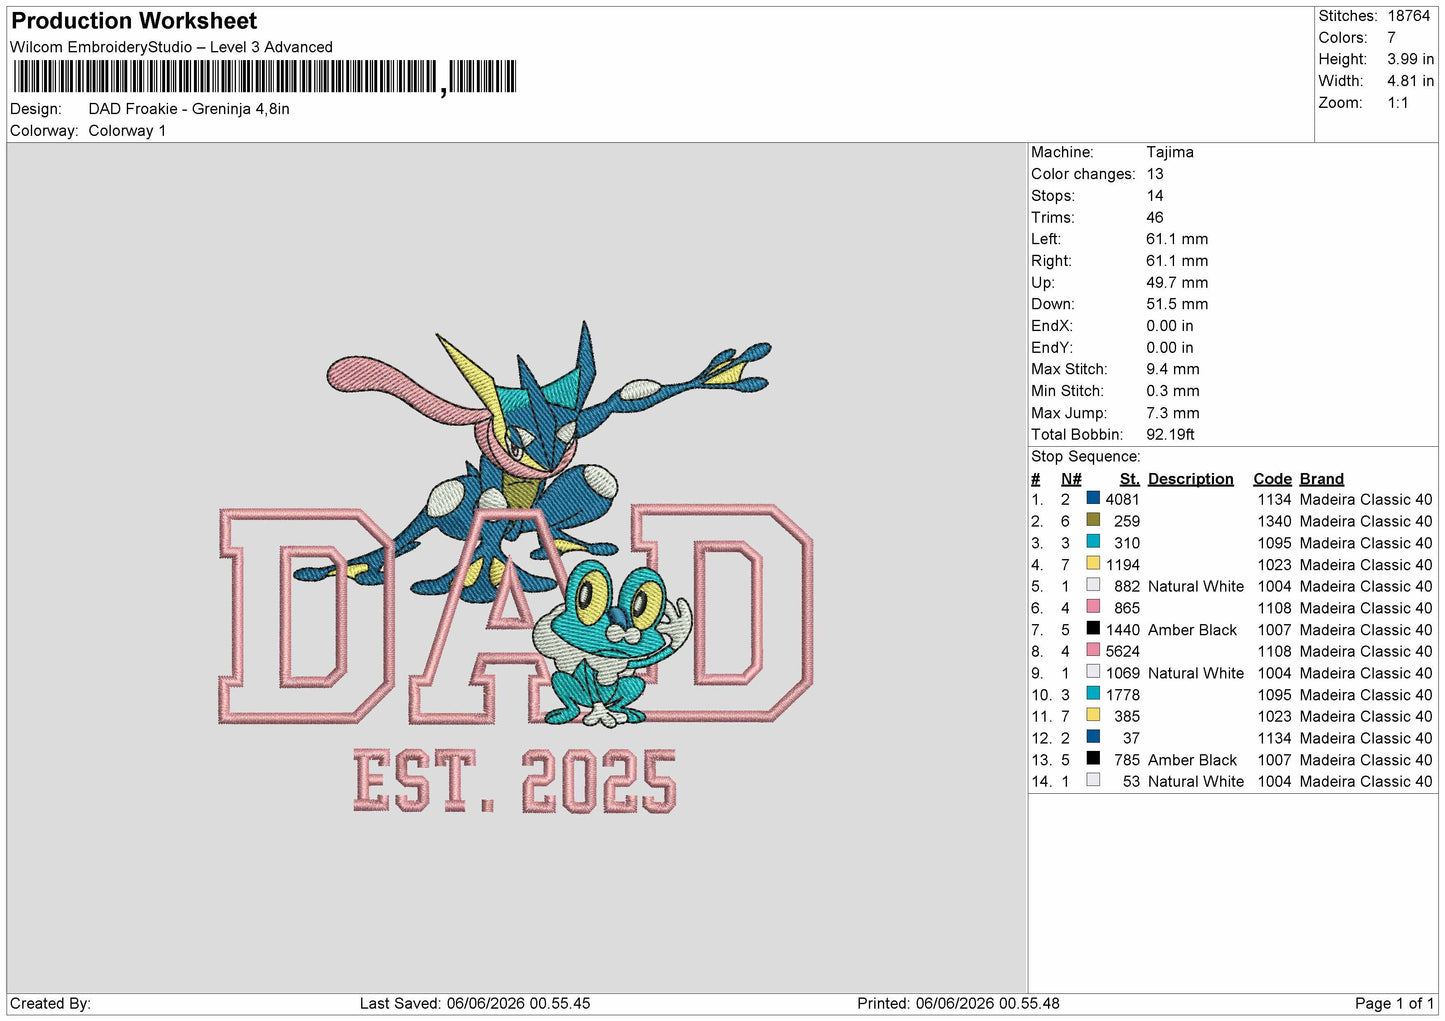This screenshot has height=1021, width=1445.
Task: Click the stitches count 18764
Action: pyautogui.click(x=1408, y=16)
